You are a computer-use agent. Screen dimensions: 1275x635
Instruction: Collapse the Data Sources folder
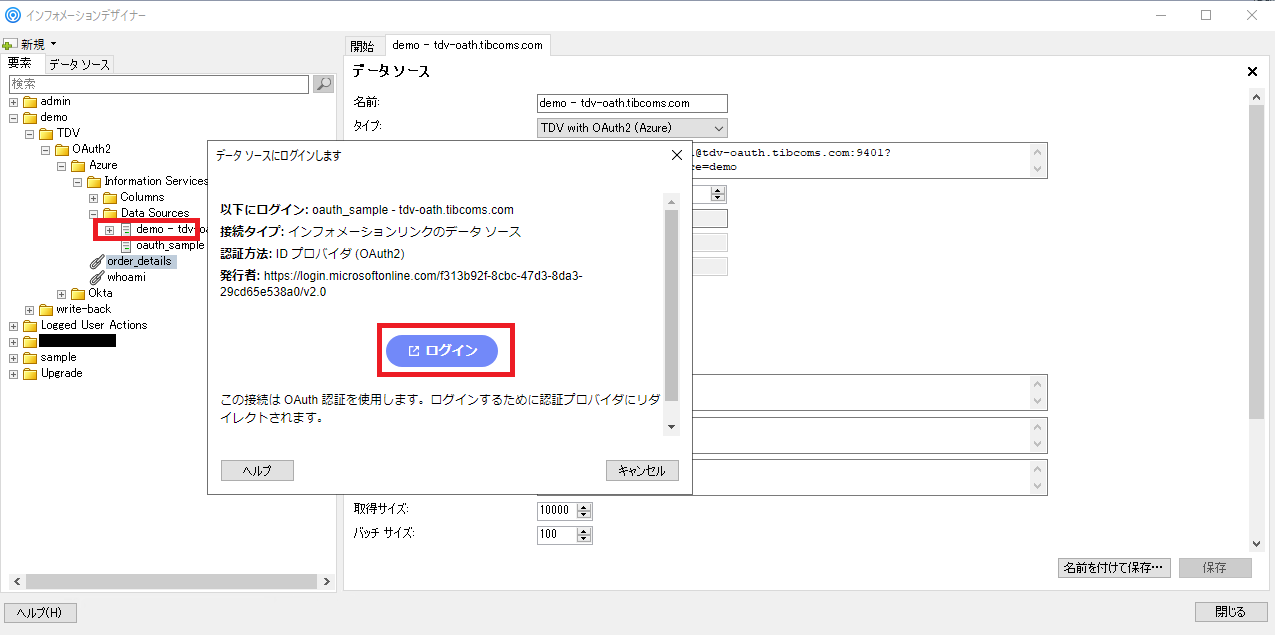pyautogui.click(x=94, y=214)
